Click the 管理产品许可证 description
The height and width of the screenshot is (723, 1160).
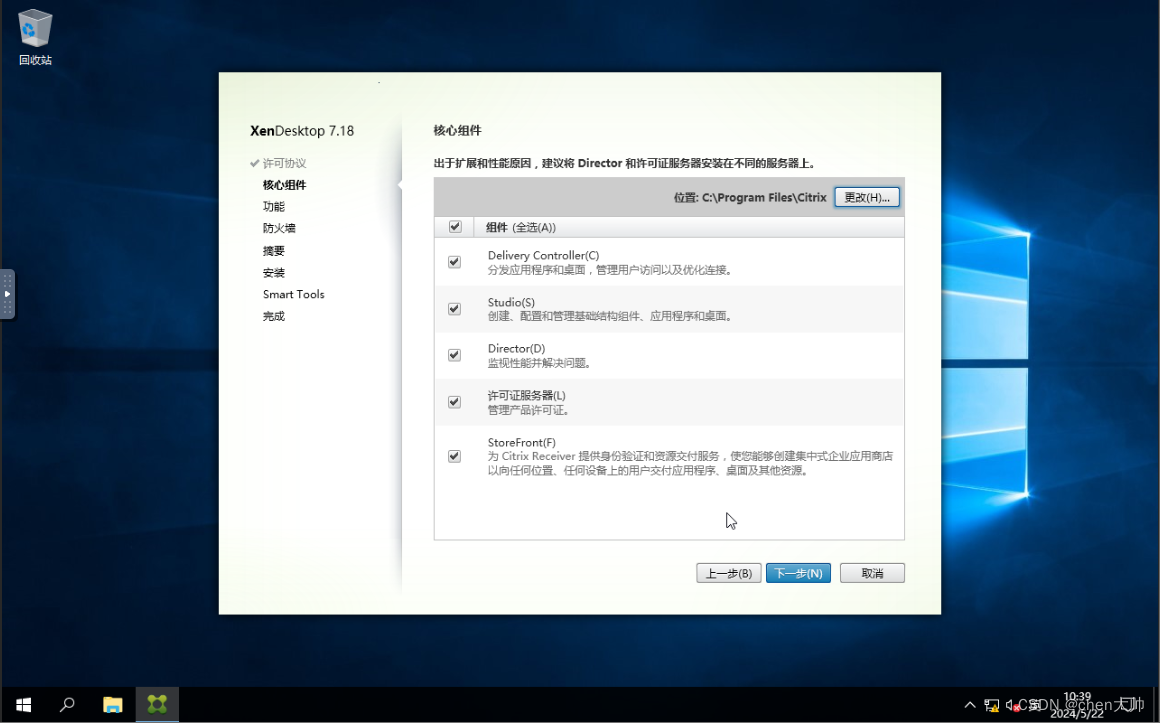pyautogui.click(x=529, y=410)
